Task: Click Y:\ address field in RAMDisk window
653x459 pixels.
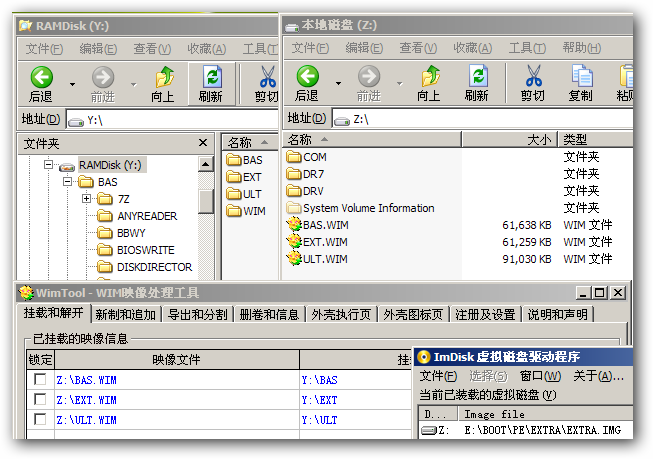Action: 172,121
